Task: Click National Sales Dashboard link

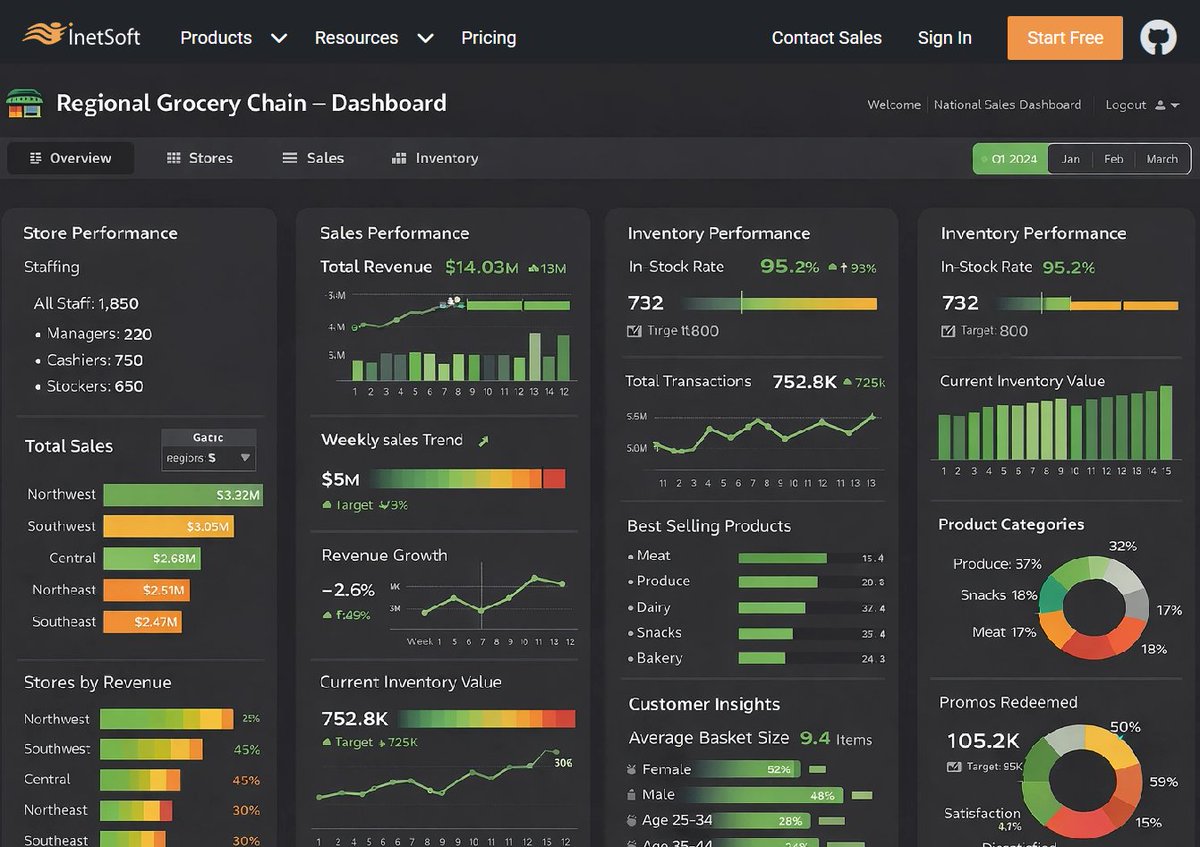Action: (1007, 105)
